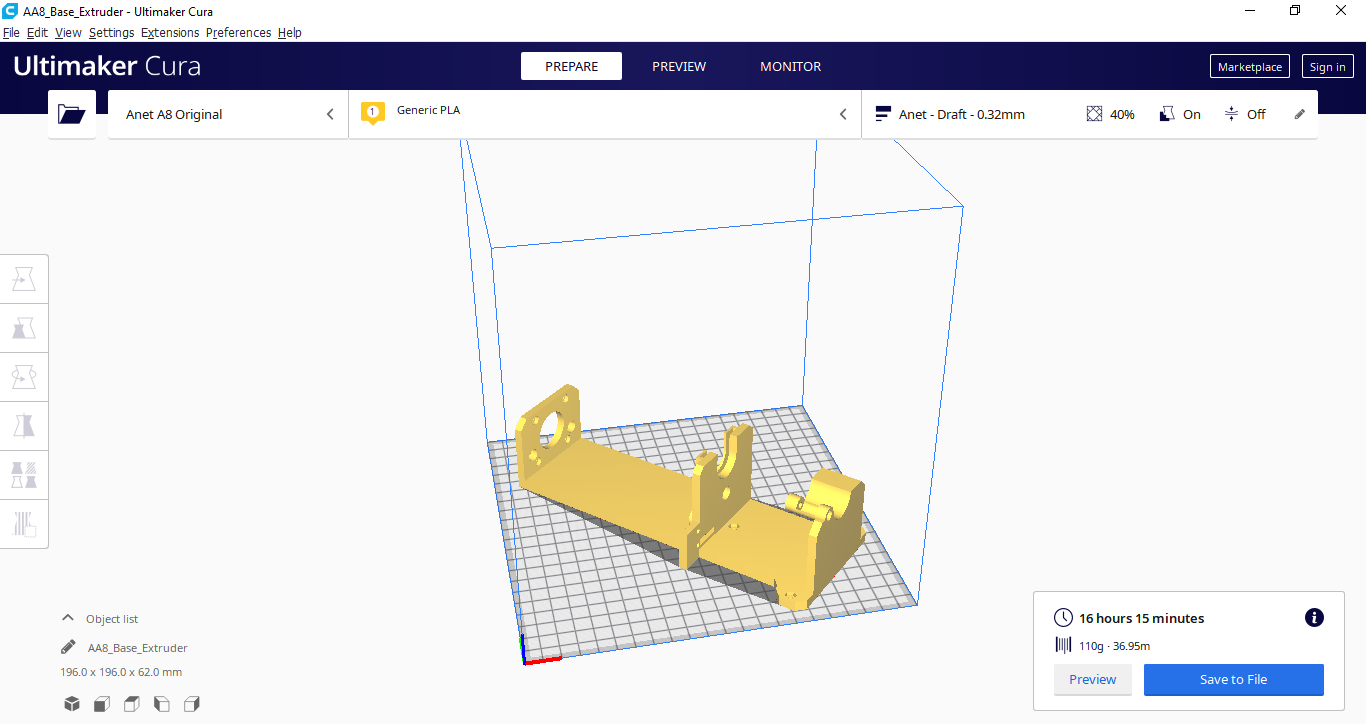Viewport: 1366px width, 724px height.
Task: Click the layer profile icon before Anet Draft
Action: point(883,114)
